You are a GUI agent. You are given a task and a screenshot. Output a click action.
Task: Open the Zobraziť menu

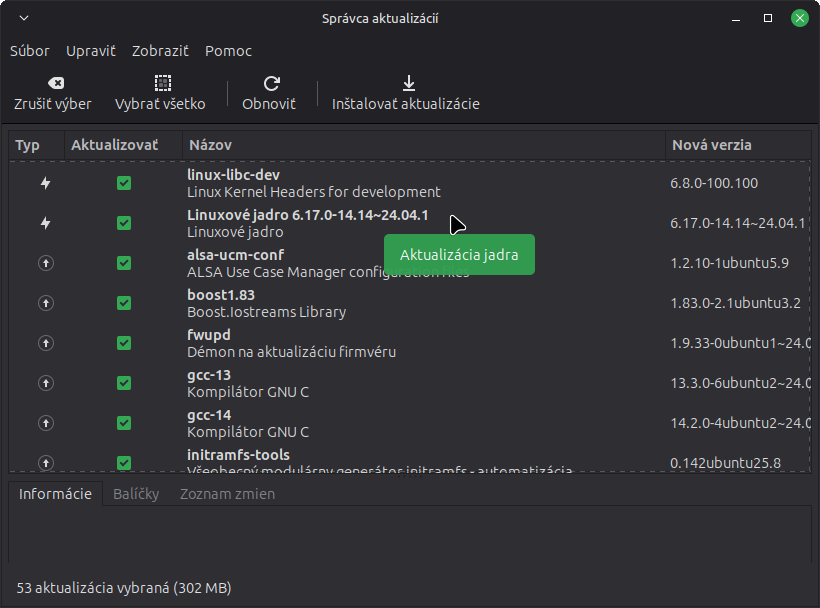(160, 51)
